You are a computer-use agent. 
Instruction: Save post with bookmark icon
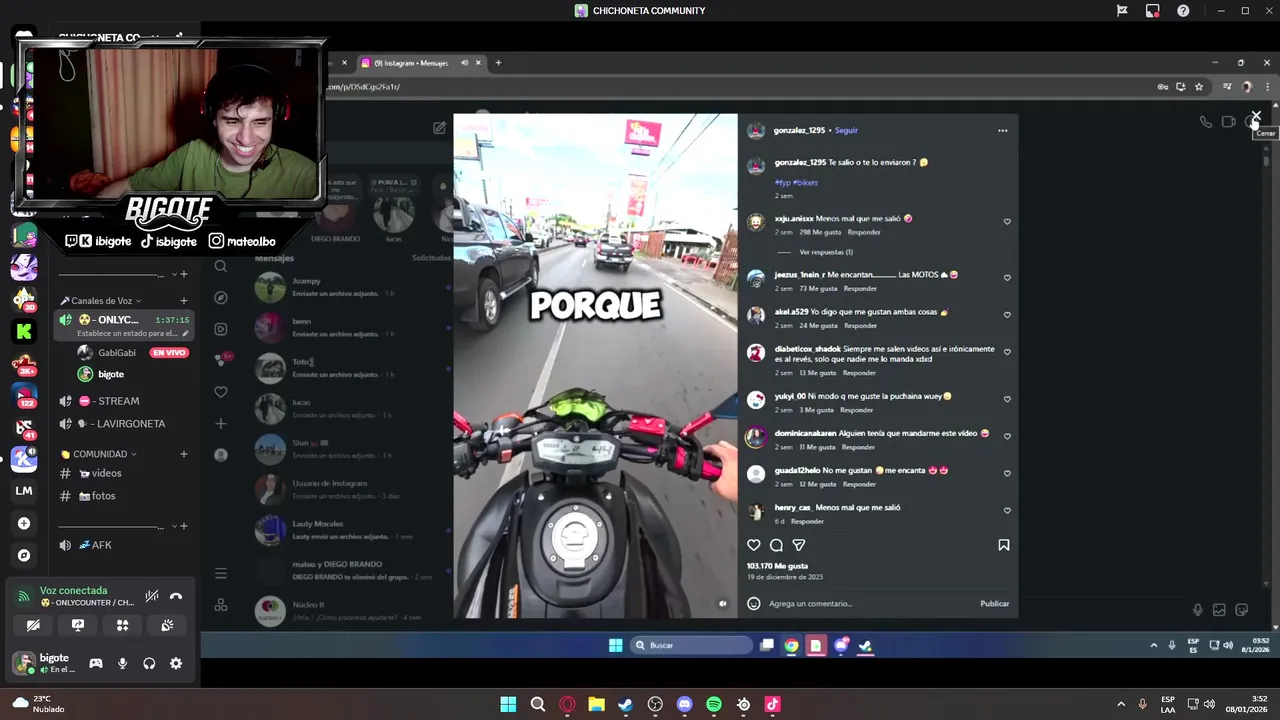click(1003, 545)
